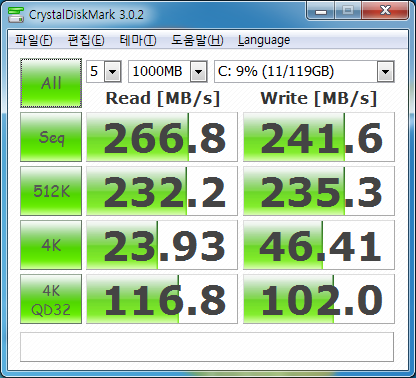Click the Read [MB/s] column header
416x378 pixels.
coord(163,98)
